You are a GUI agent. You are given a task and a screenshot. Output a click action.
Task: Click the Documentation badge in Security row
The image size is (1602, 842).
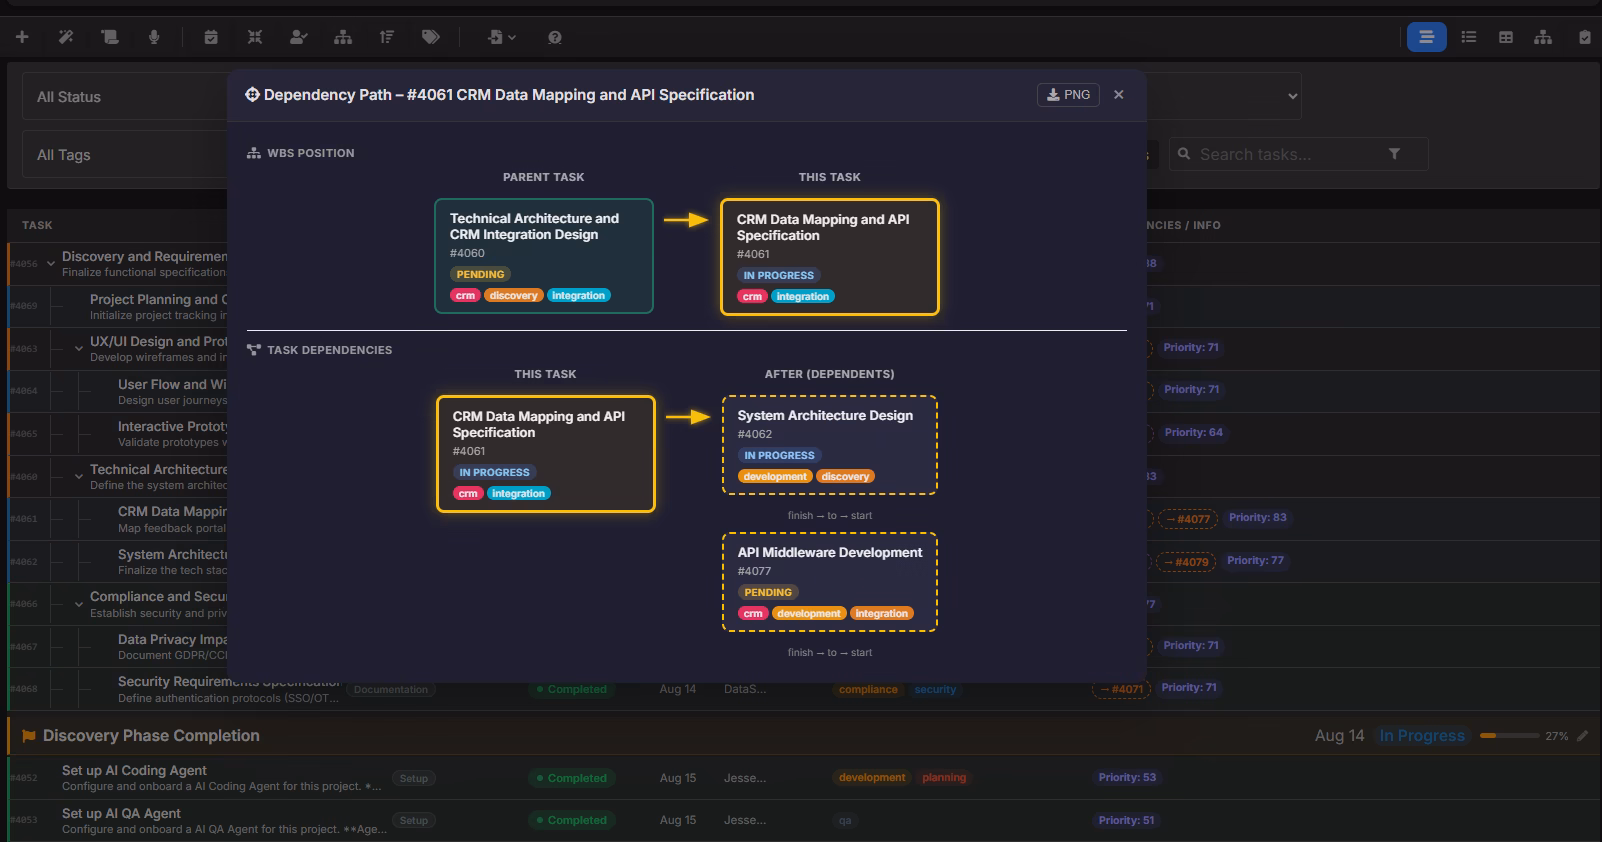pos(391,690)
